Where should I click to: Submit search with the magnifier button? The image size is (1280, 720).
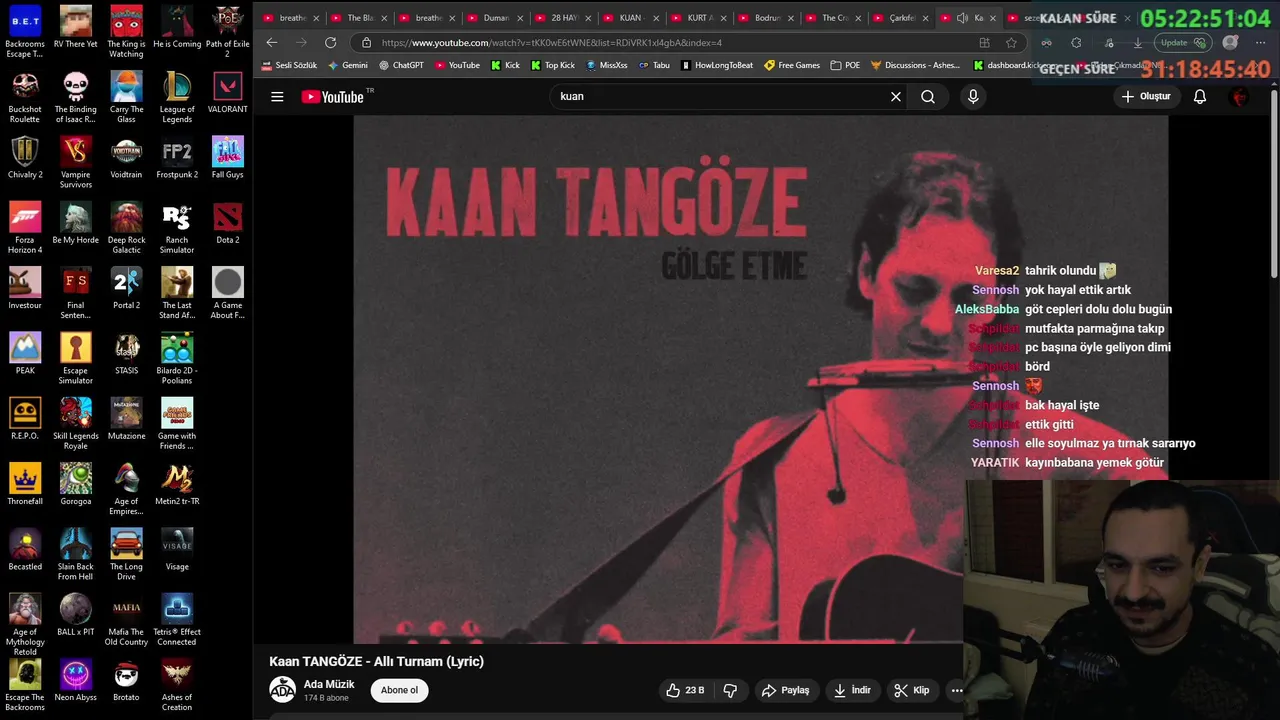pos(928,97)
